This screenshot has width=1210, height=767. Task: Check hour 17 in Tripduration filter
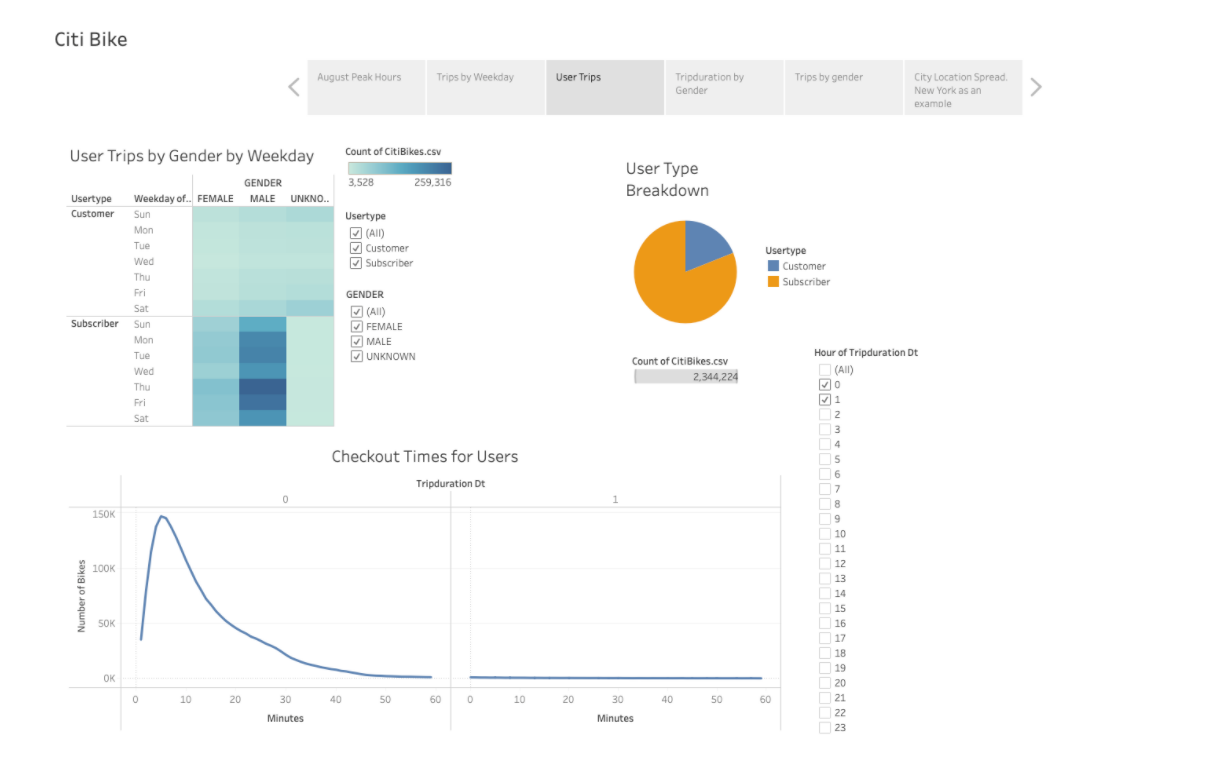tap(825, 638)
